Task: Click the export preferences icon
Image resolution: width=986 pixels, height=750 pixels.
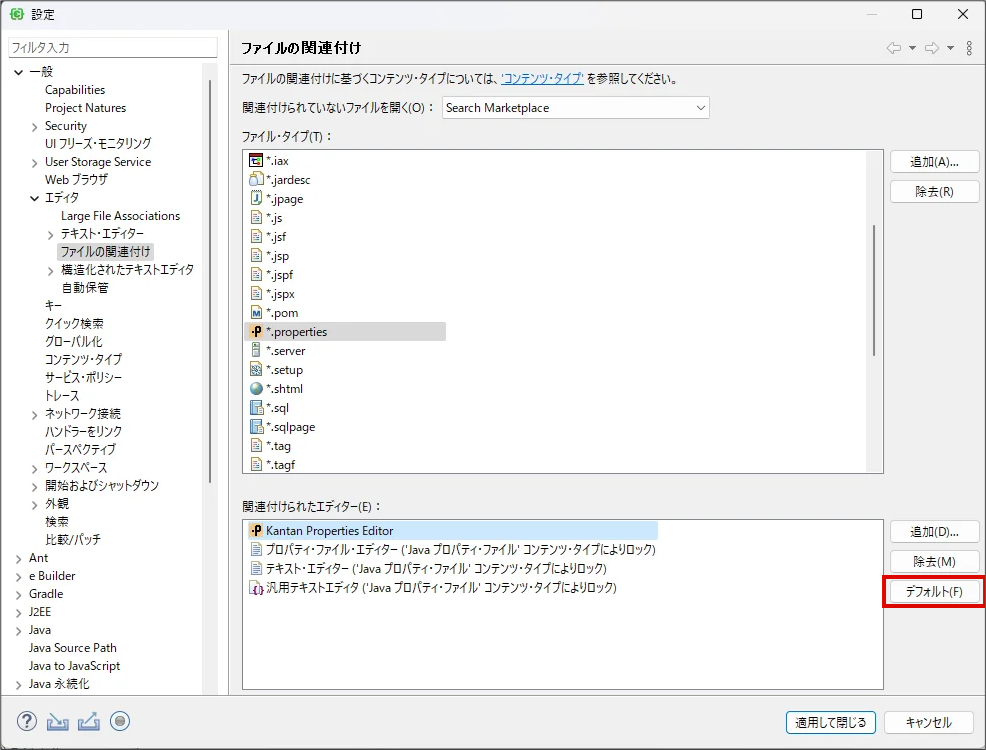Action: coord(89,721)
